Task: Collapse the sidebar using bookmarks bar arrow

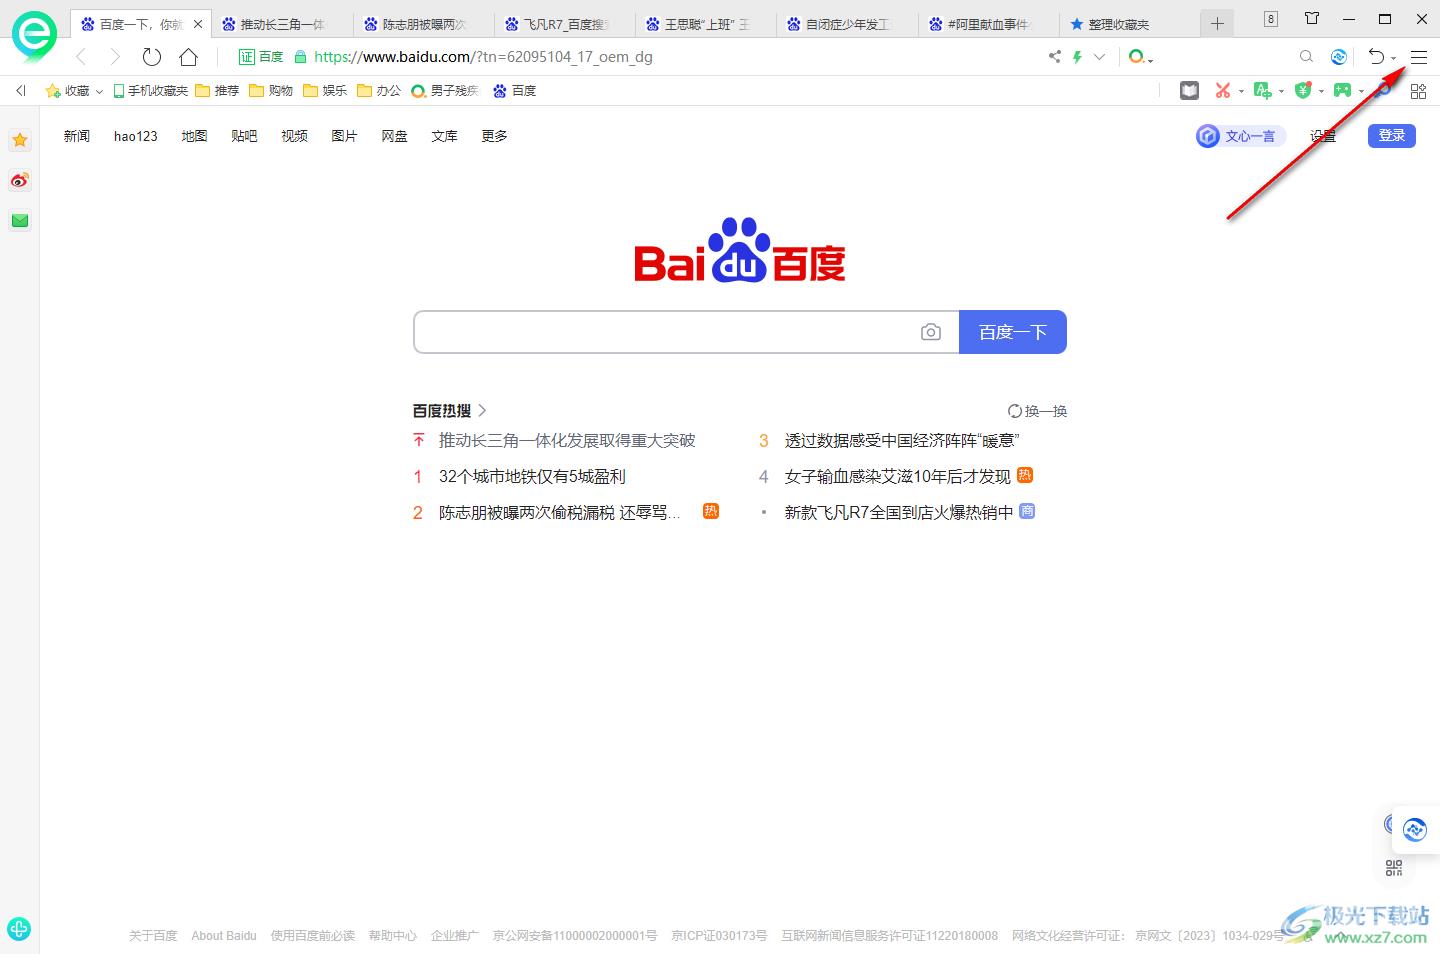Action: pos(20,91)
